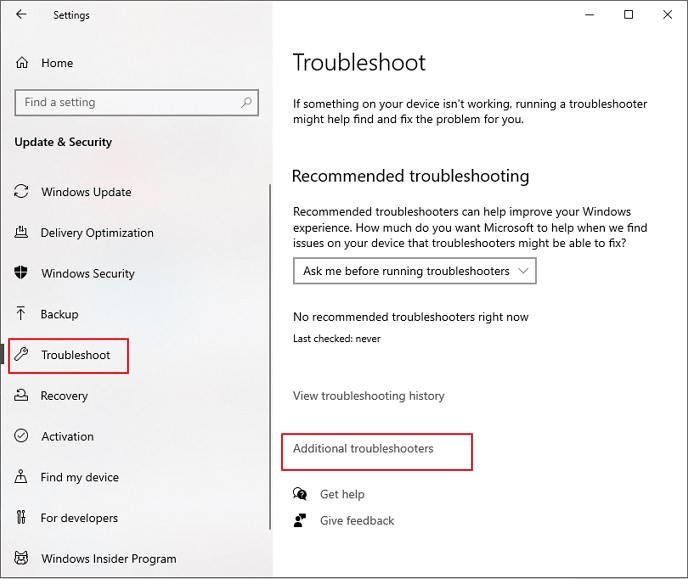Click the Home house icon
The image size is (688, 579).
(x=22, y=63)
